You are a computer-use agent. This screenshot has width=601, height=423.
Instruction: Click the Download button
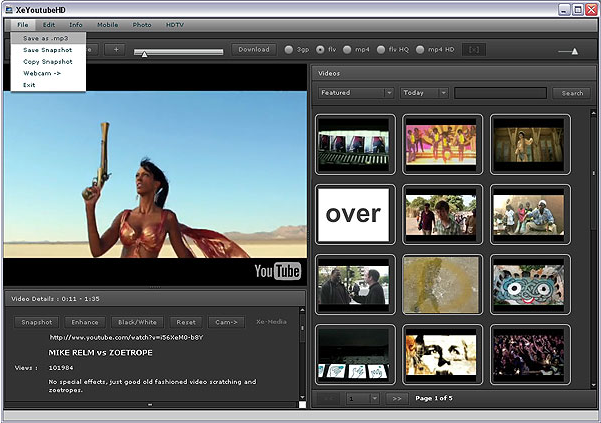click(254, 49)
